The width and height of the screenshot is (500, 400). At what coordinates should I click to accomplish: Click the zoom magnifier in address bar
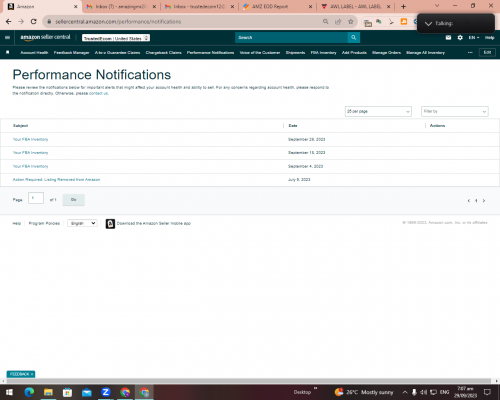(x=325, y=22)
